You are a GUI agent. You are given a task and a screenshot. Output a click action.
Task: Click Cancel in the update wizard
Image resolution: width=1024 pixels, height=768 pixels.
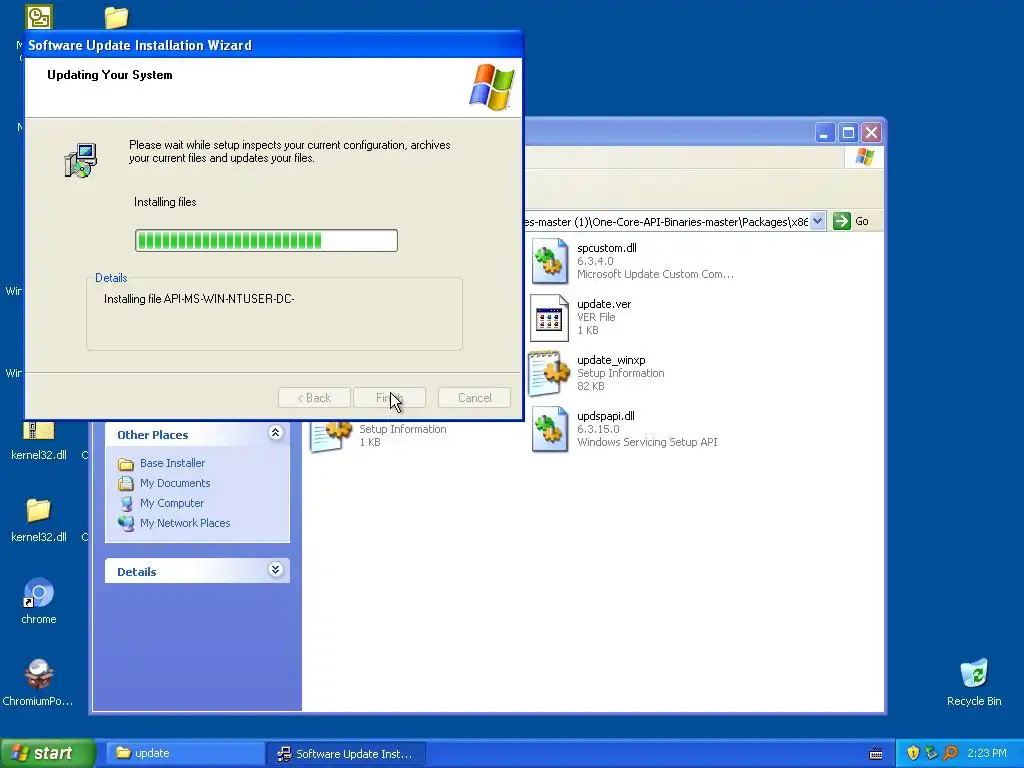[x=474, y=398]
